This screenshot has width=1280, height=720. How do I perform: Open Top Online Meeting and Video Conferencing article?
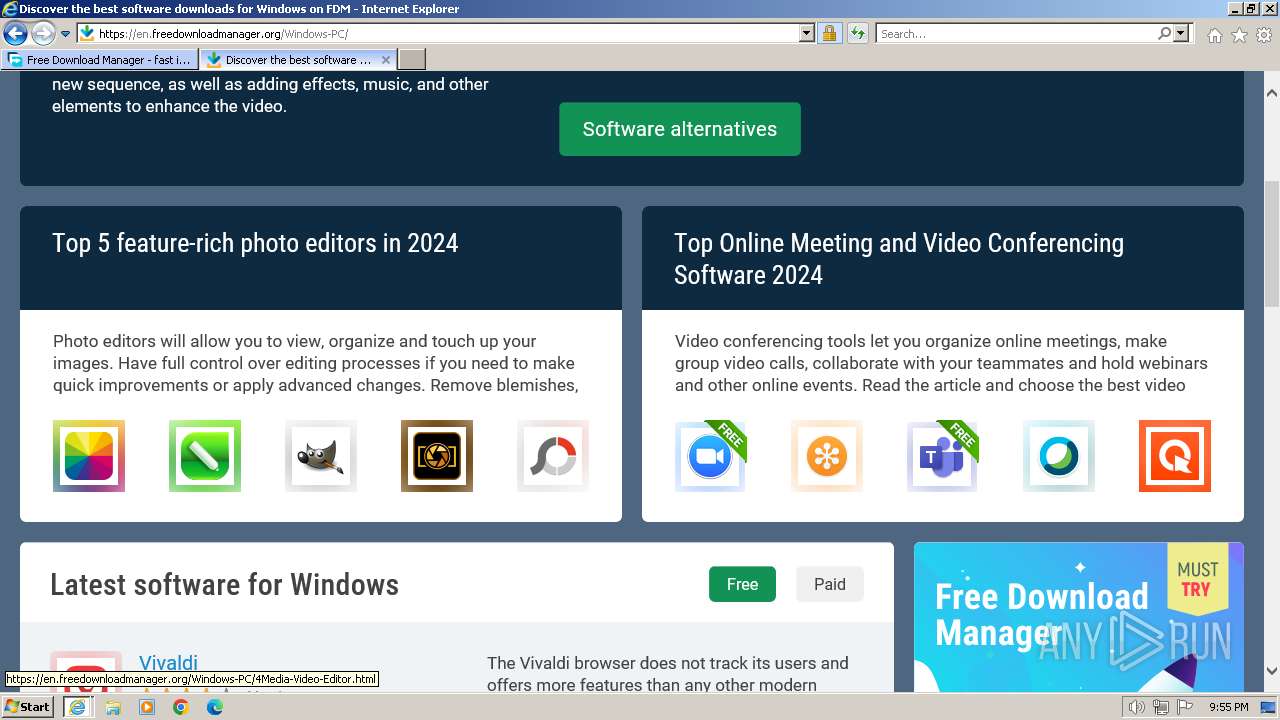899,259
